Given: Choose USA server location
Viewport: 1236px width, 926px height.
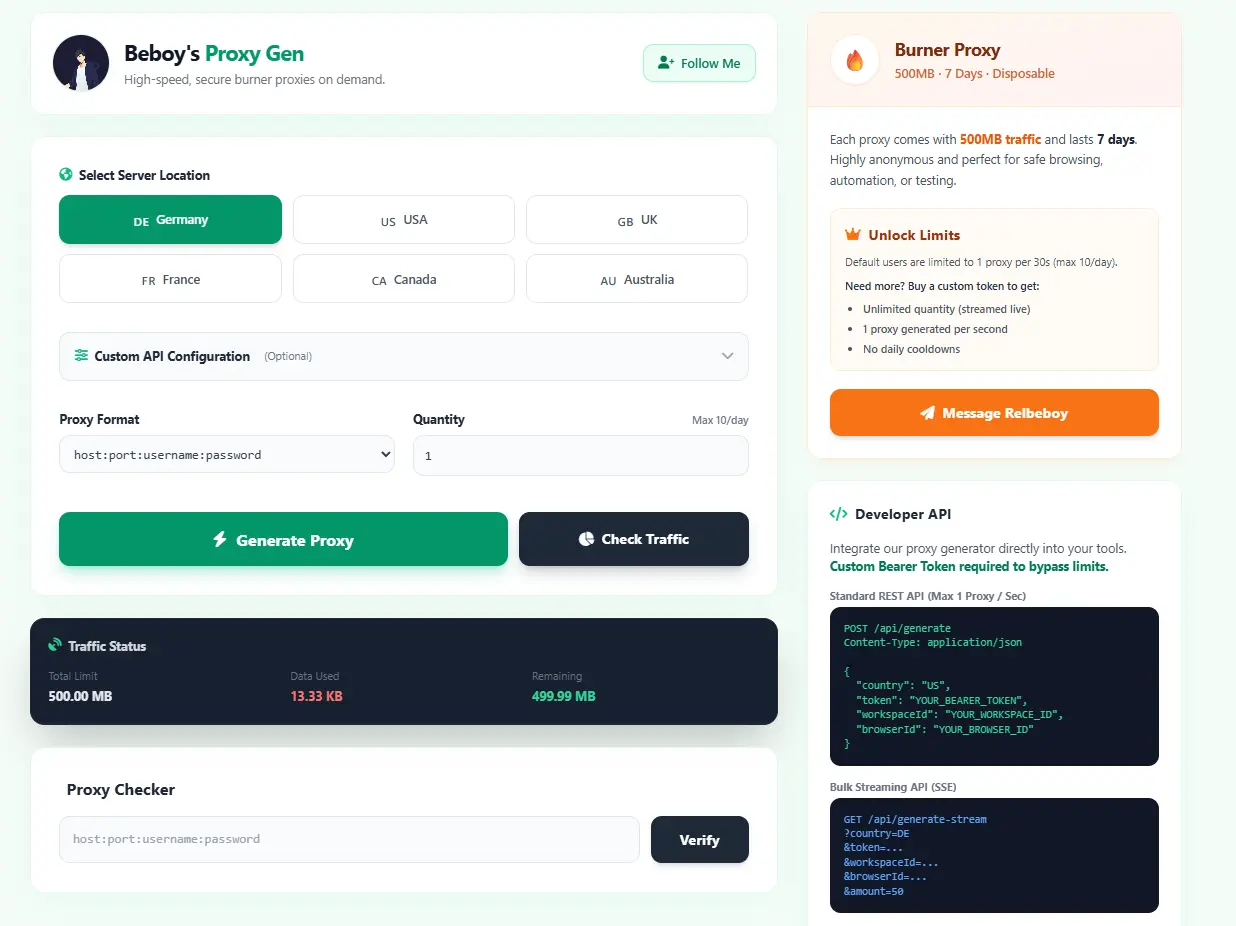Looking at the screenshot, I should pos(404,220).
